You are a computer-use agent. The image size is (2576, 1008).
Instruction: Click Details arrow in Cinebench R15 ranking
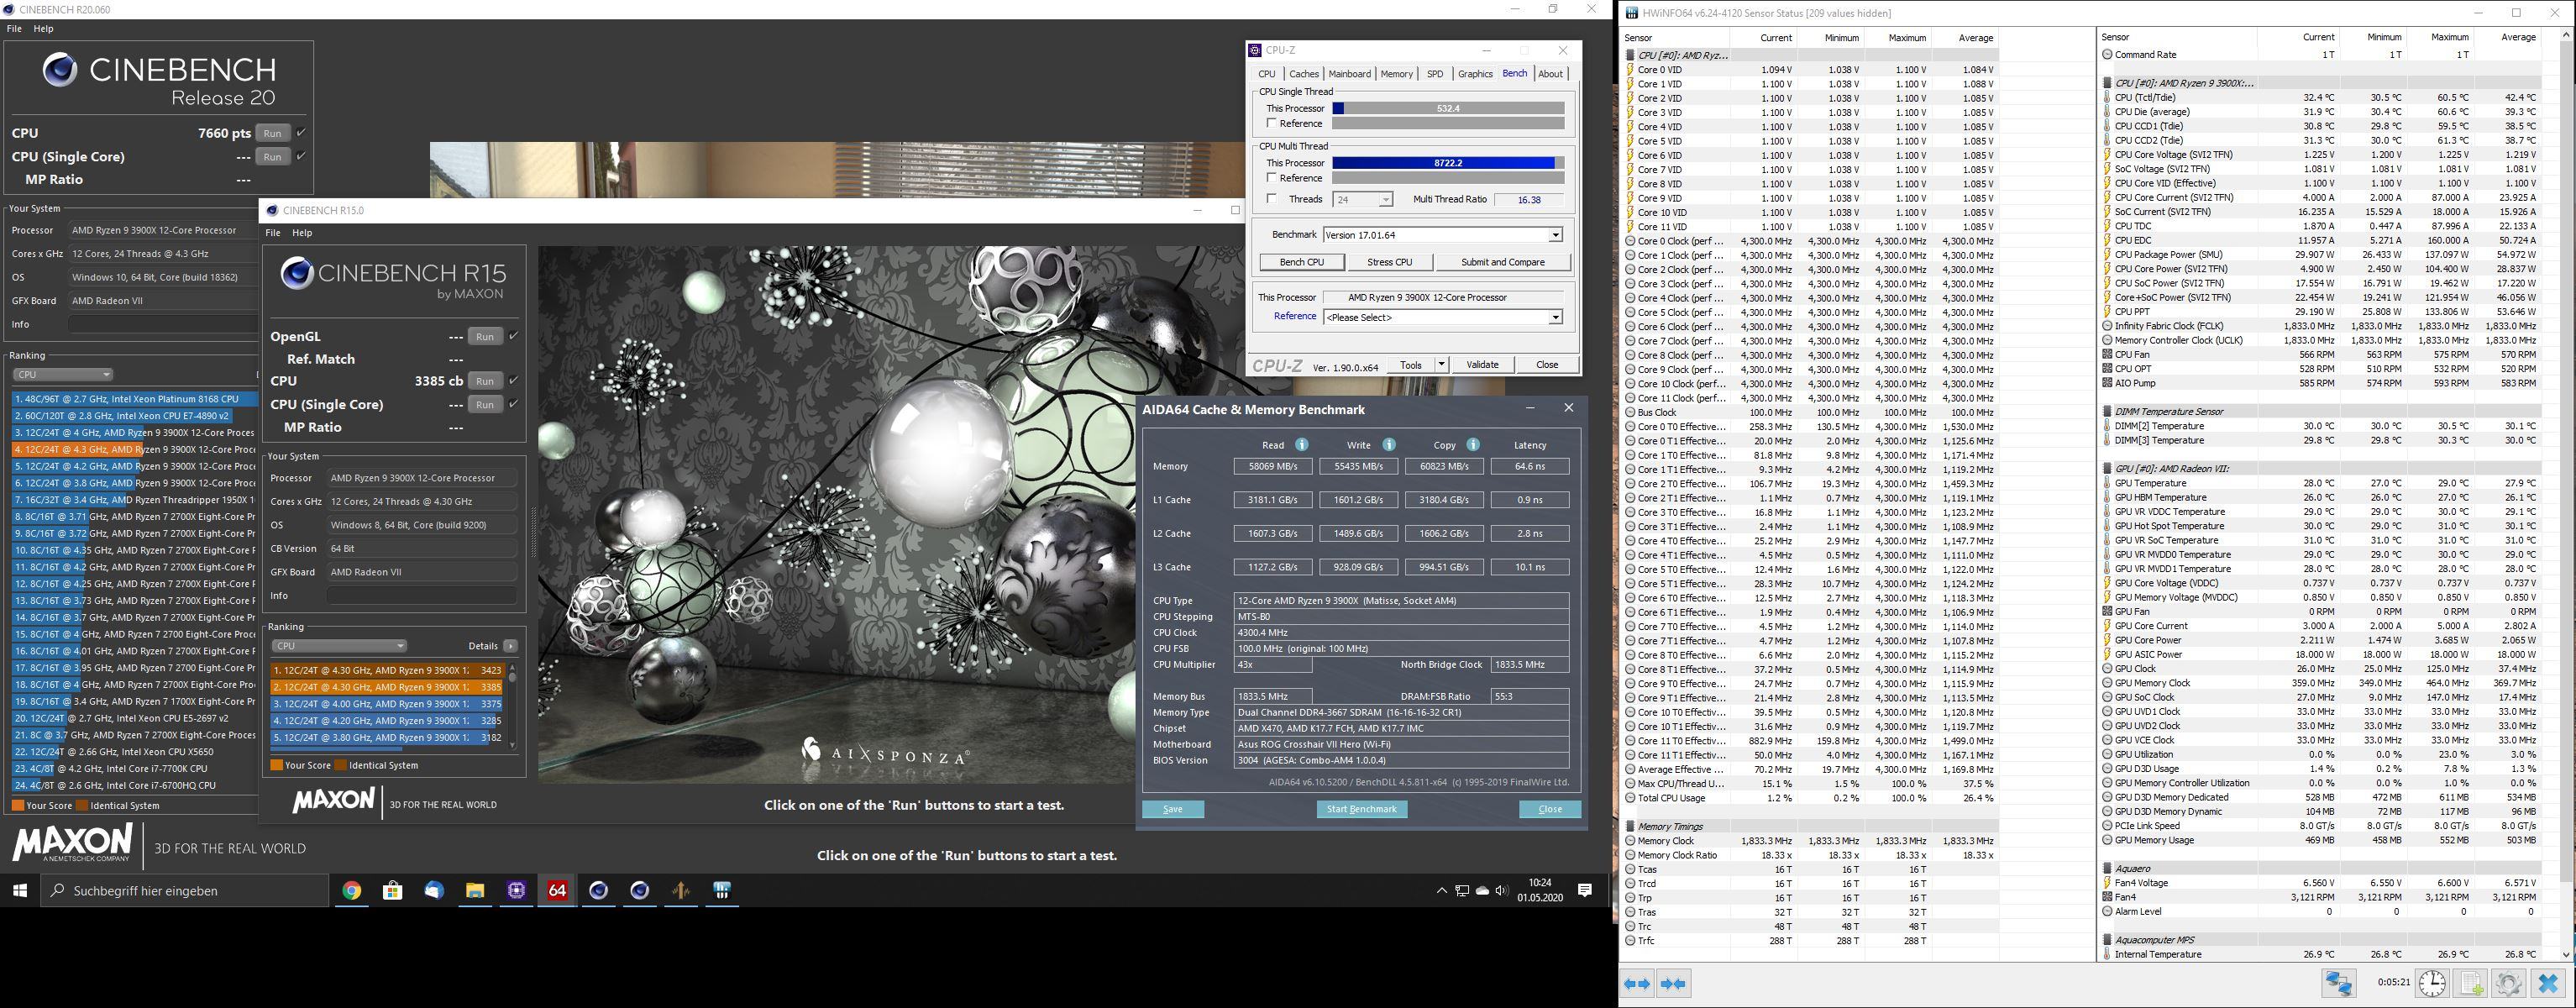click(x=511, y=646)
